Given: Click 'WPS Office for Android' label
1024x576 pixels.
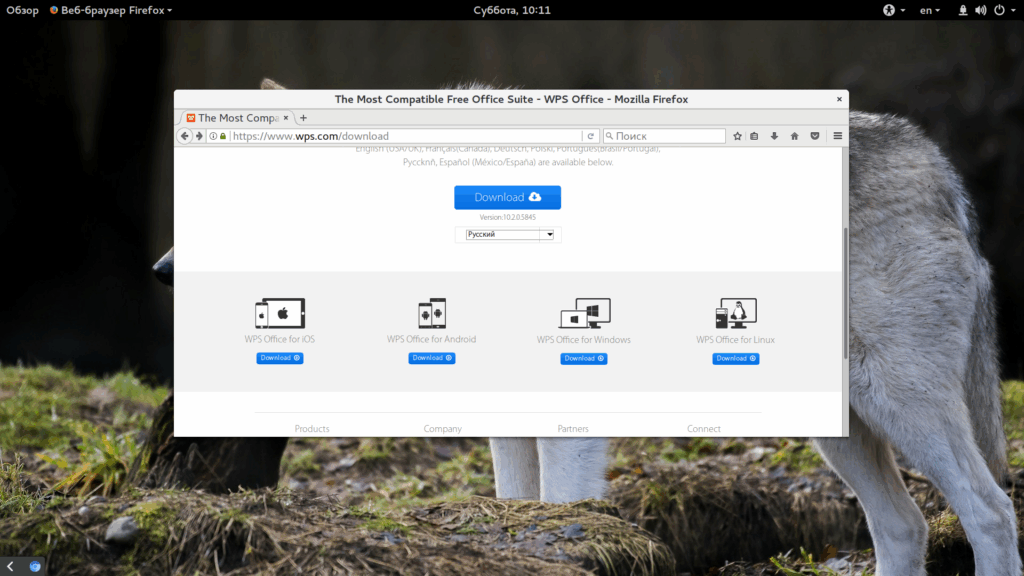Looking at the screenshot, I should point(432,339).
